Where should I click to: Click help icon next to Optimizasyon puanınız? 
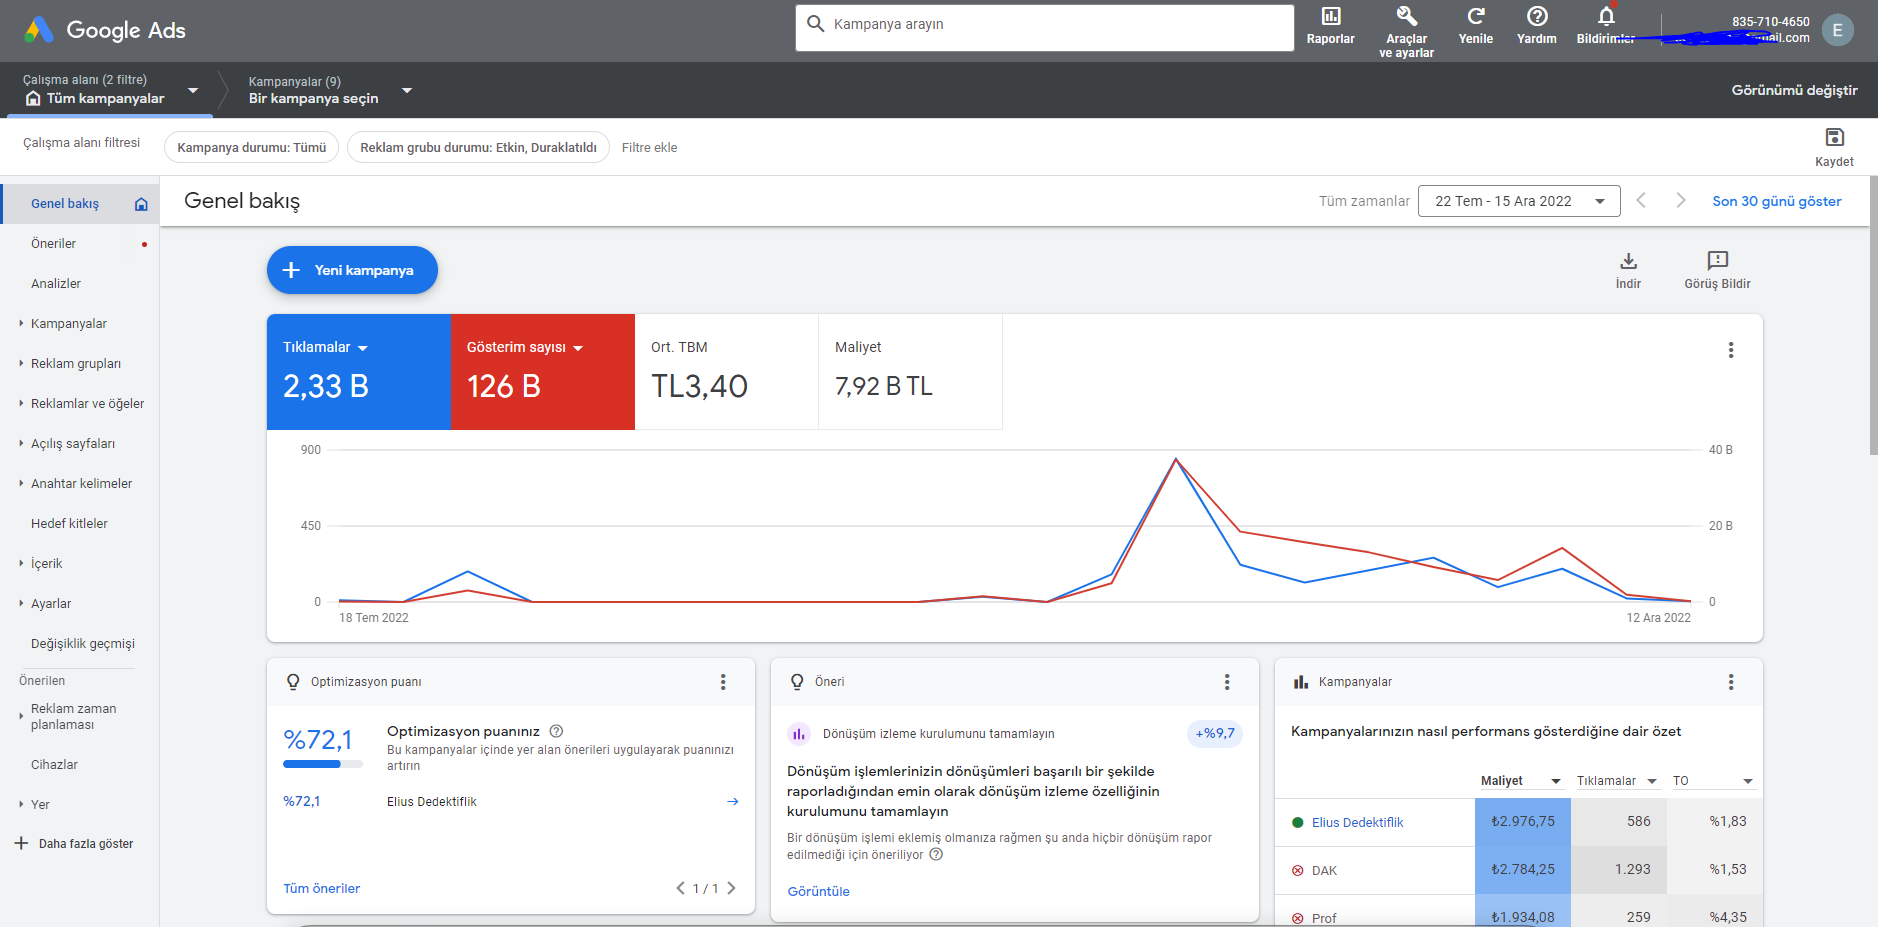(557, 731)
